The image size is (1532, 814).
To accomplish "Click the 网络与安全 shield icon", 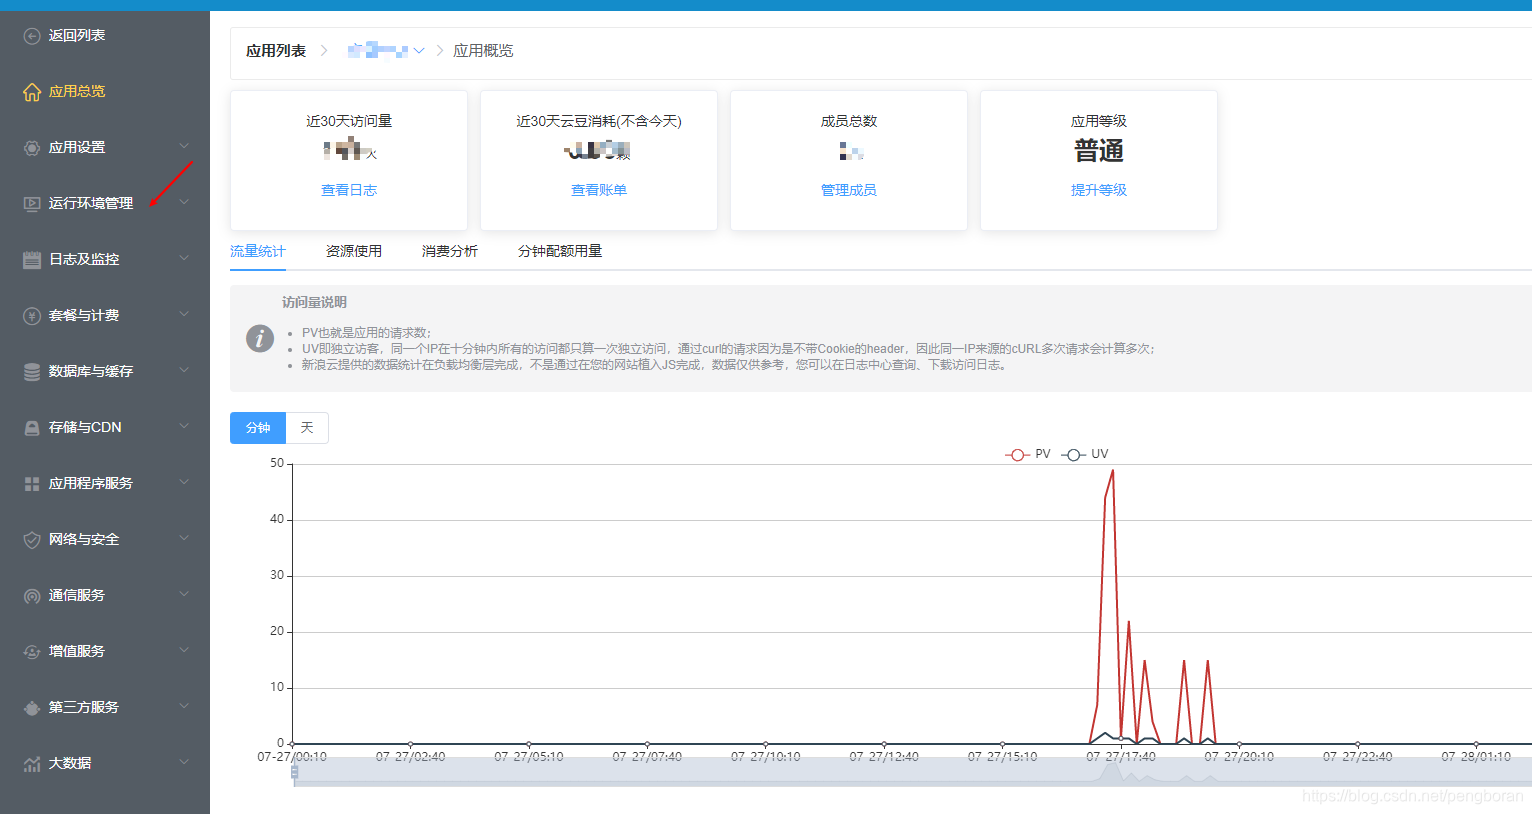I will point(32,540).
